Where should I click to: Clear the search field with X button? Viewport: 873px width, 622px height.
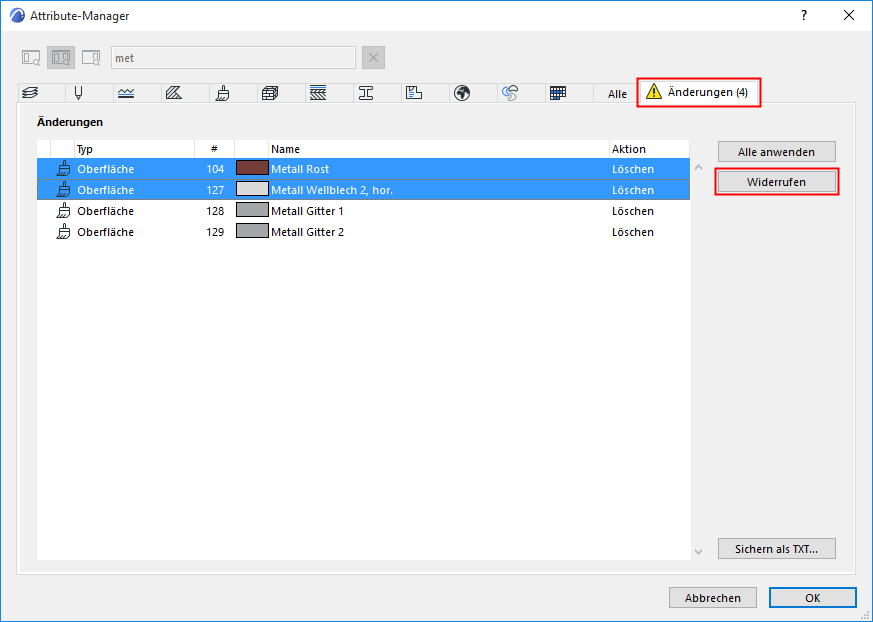[374, 58]
